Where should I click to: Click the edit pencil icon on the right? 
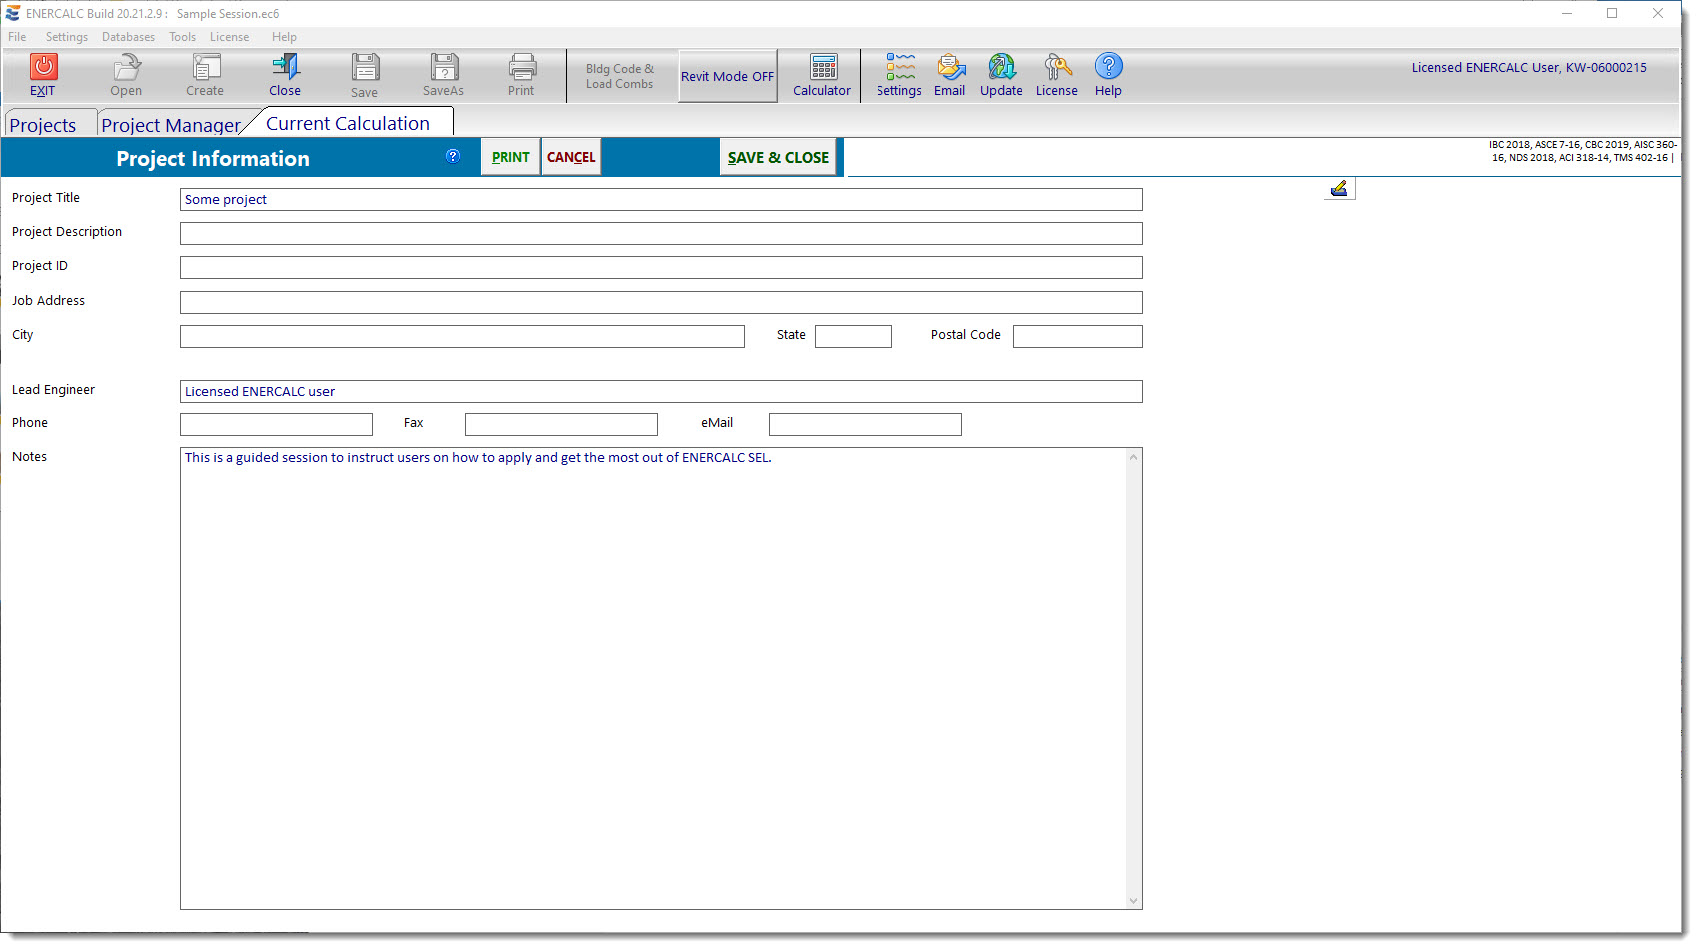1339,188
